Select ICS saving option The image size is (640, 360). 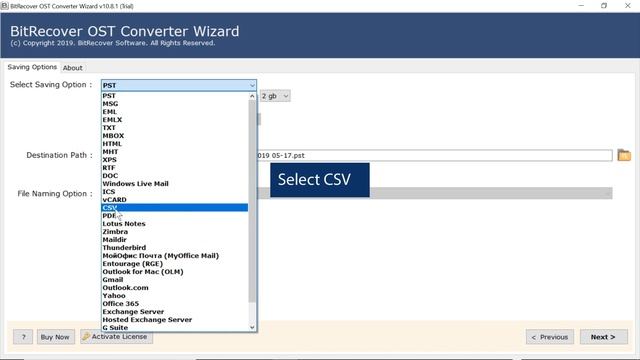175,191
